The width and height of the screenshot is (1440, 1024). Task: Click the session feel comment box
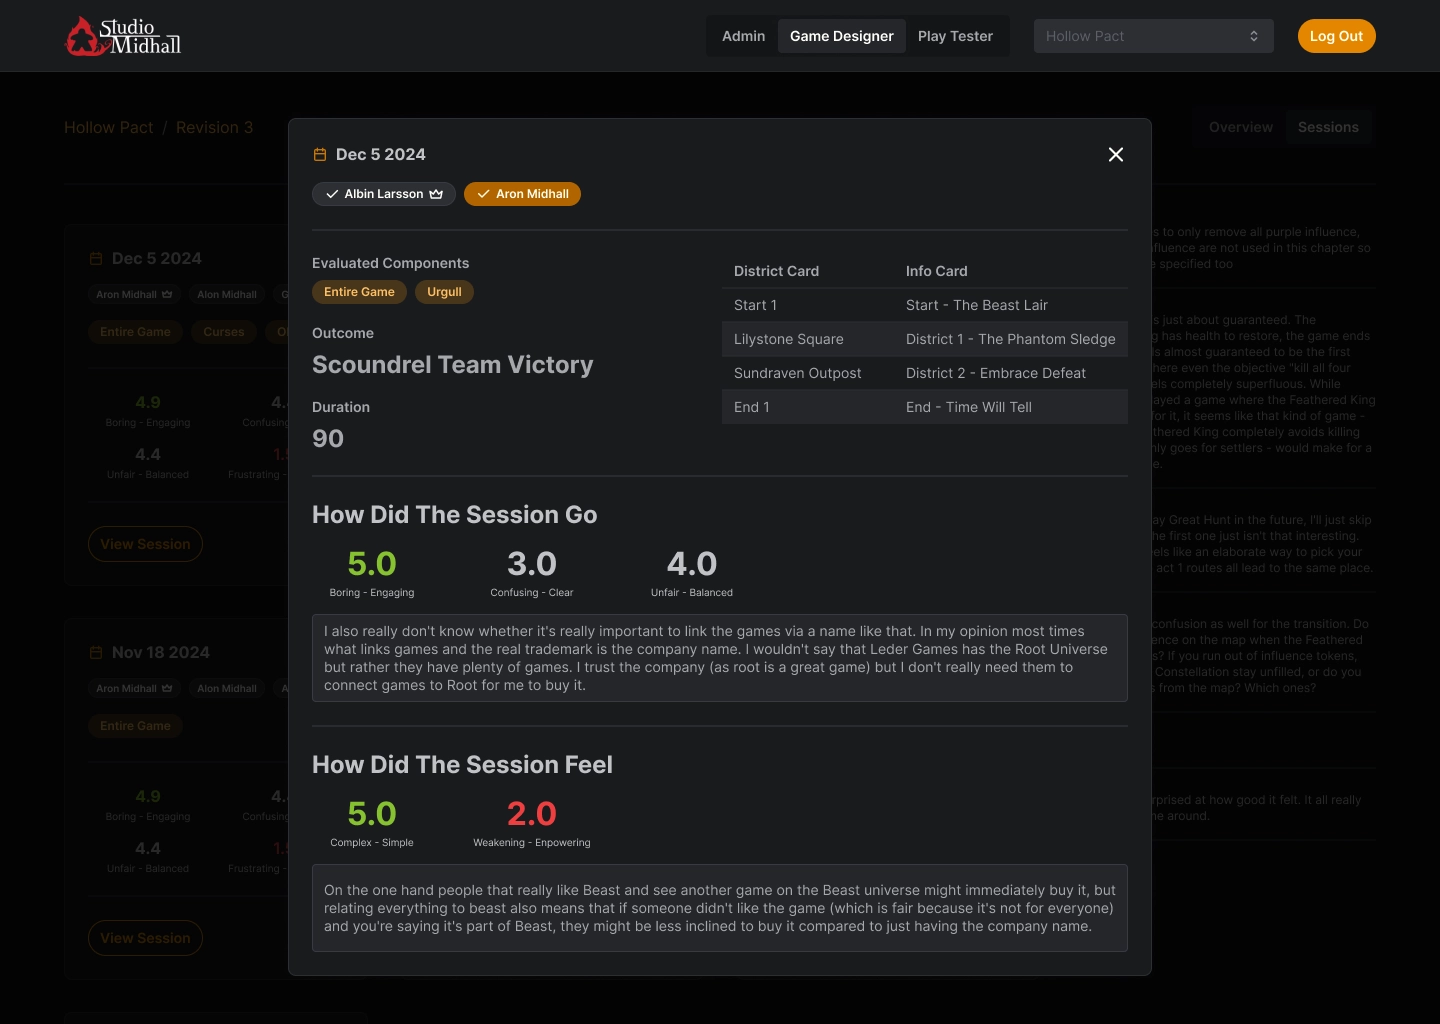click(719, 908)
